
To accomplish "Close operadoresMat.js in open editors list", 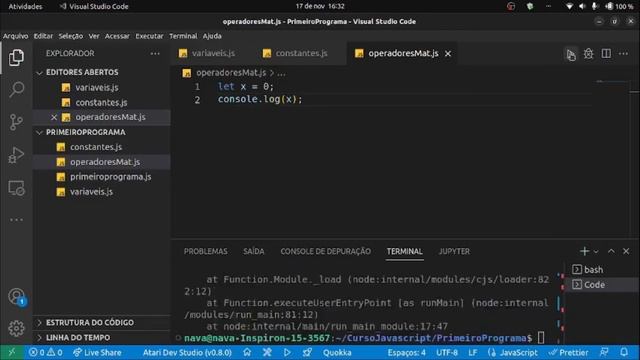I will (x=54, y=117).
